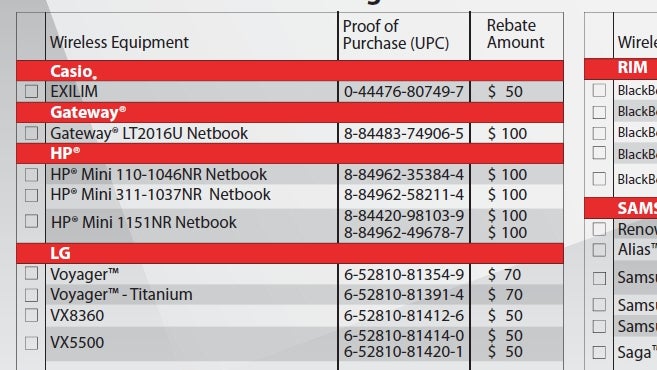Select the VX8360 checkbox
Screen dimensions: 657x370
coord(31,315)
